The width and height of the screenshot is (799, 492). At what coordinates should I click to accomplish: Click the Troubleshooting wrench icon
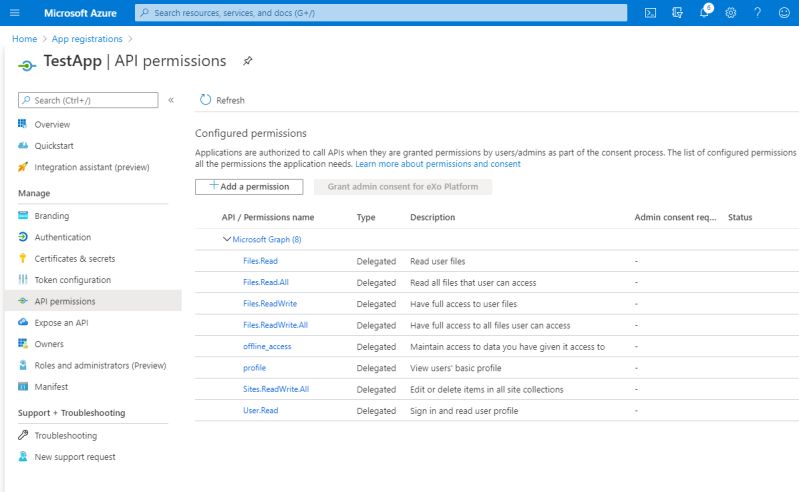click(23, 435)
